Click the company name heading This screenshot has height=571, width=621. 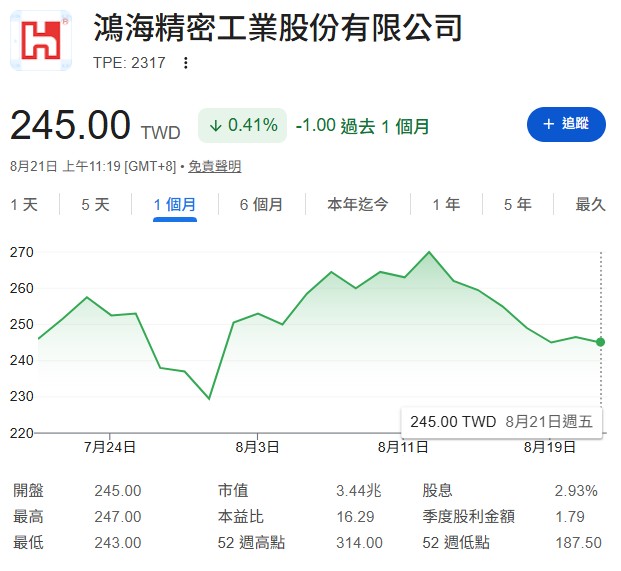click(x=278, y=28)
